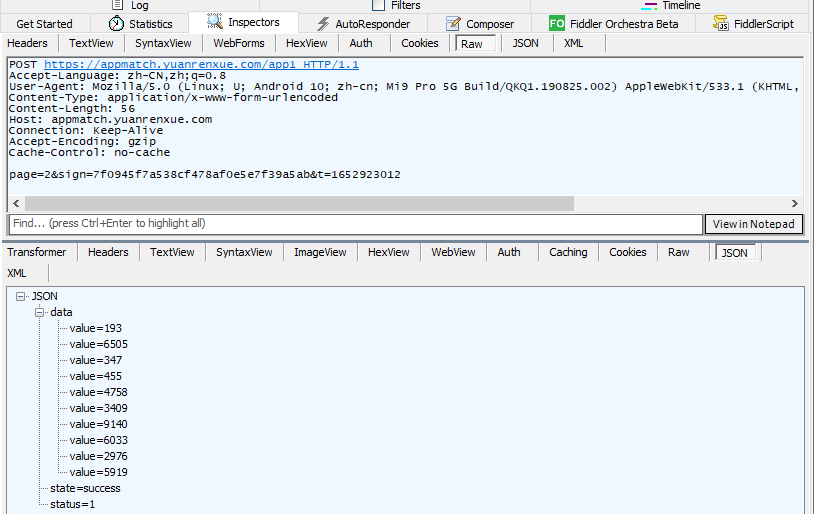Open the Caching tab

coord(568,252)
